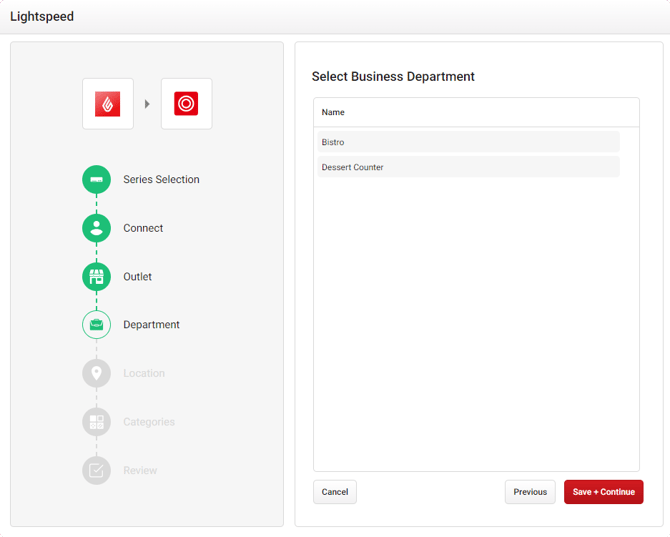
Task: Click the Select Business Department heading
Action: (x=393, y=76)
